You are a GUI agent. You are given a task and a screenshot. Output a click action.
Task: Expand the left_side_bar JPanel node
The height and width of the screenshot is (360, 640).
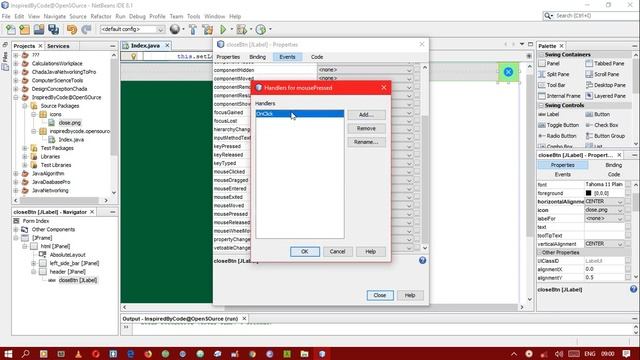tap(34, 263)
